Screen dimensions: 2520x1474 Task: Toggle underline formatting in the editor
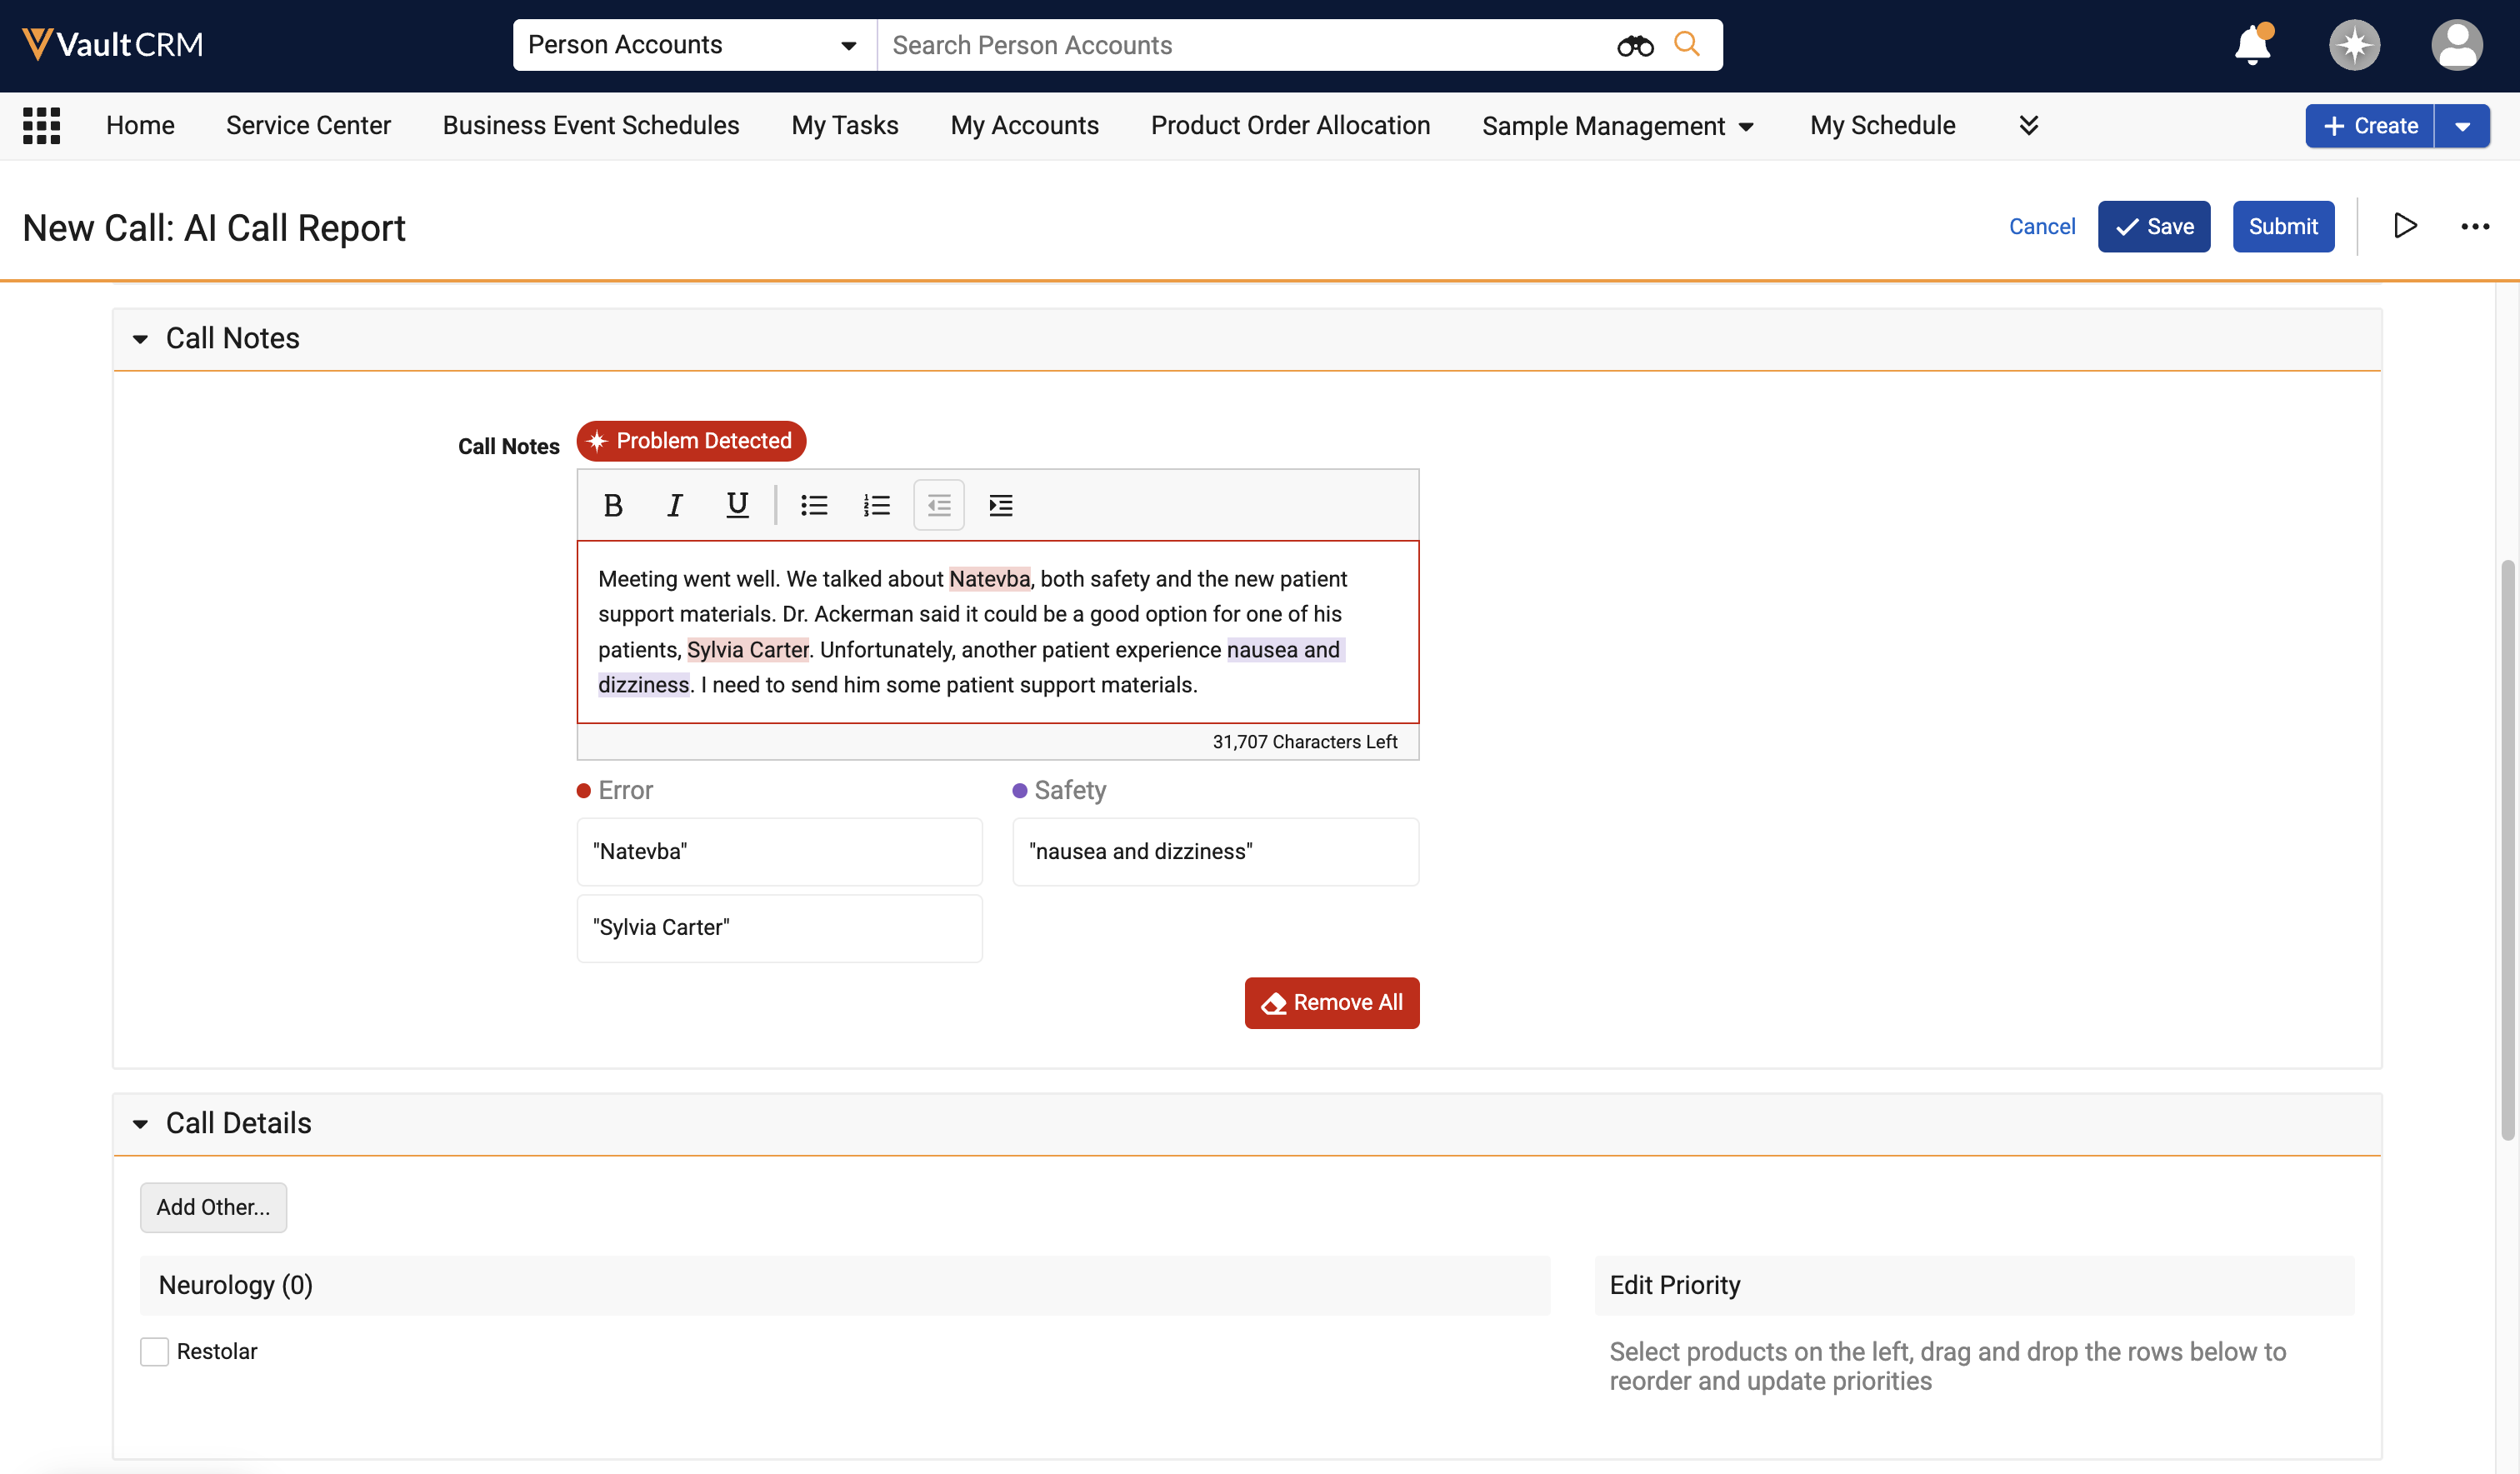[737, 505]
